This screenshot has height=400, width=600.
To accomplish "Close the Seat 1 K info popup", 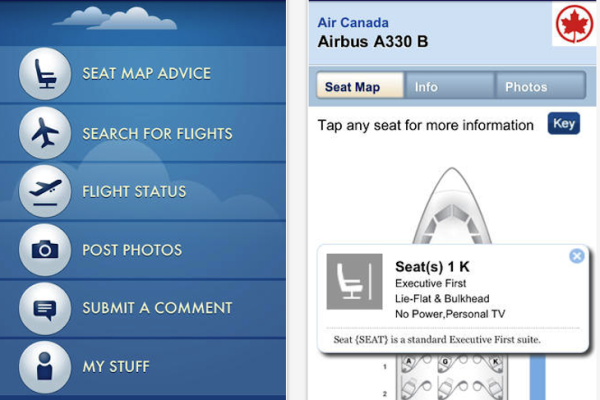I will tap(577, 256).
